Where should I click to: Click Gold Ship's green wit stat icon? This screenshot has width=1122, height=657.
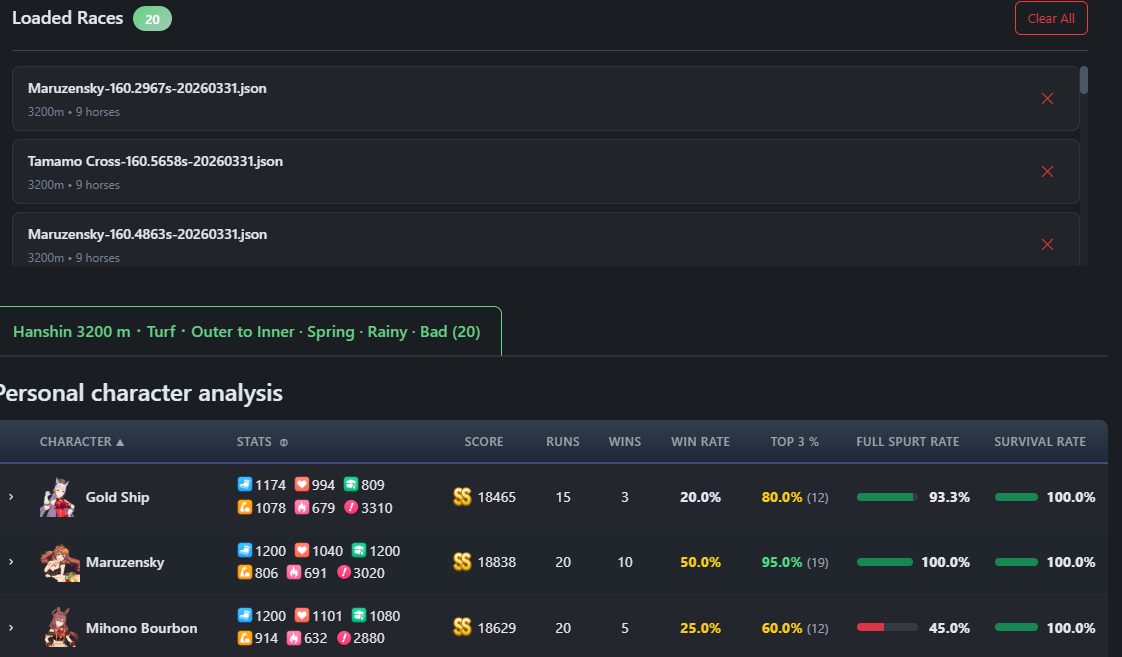pyautogui.click(x=351, y=485)
